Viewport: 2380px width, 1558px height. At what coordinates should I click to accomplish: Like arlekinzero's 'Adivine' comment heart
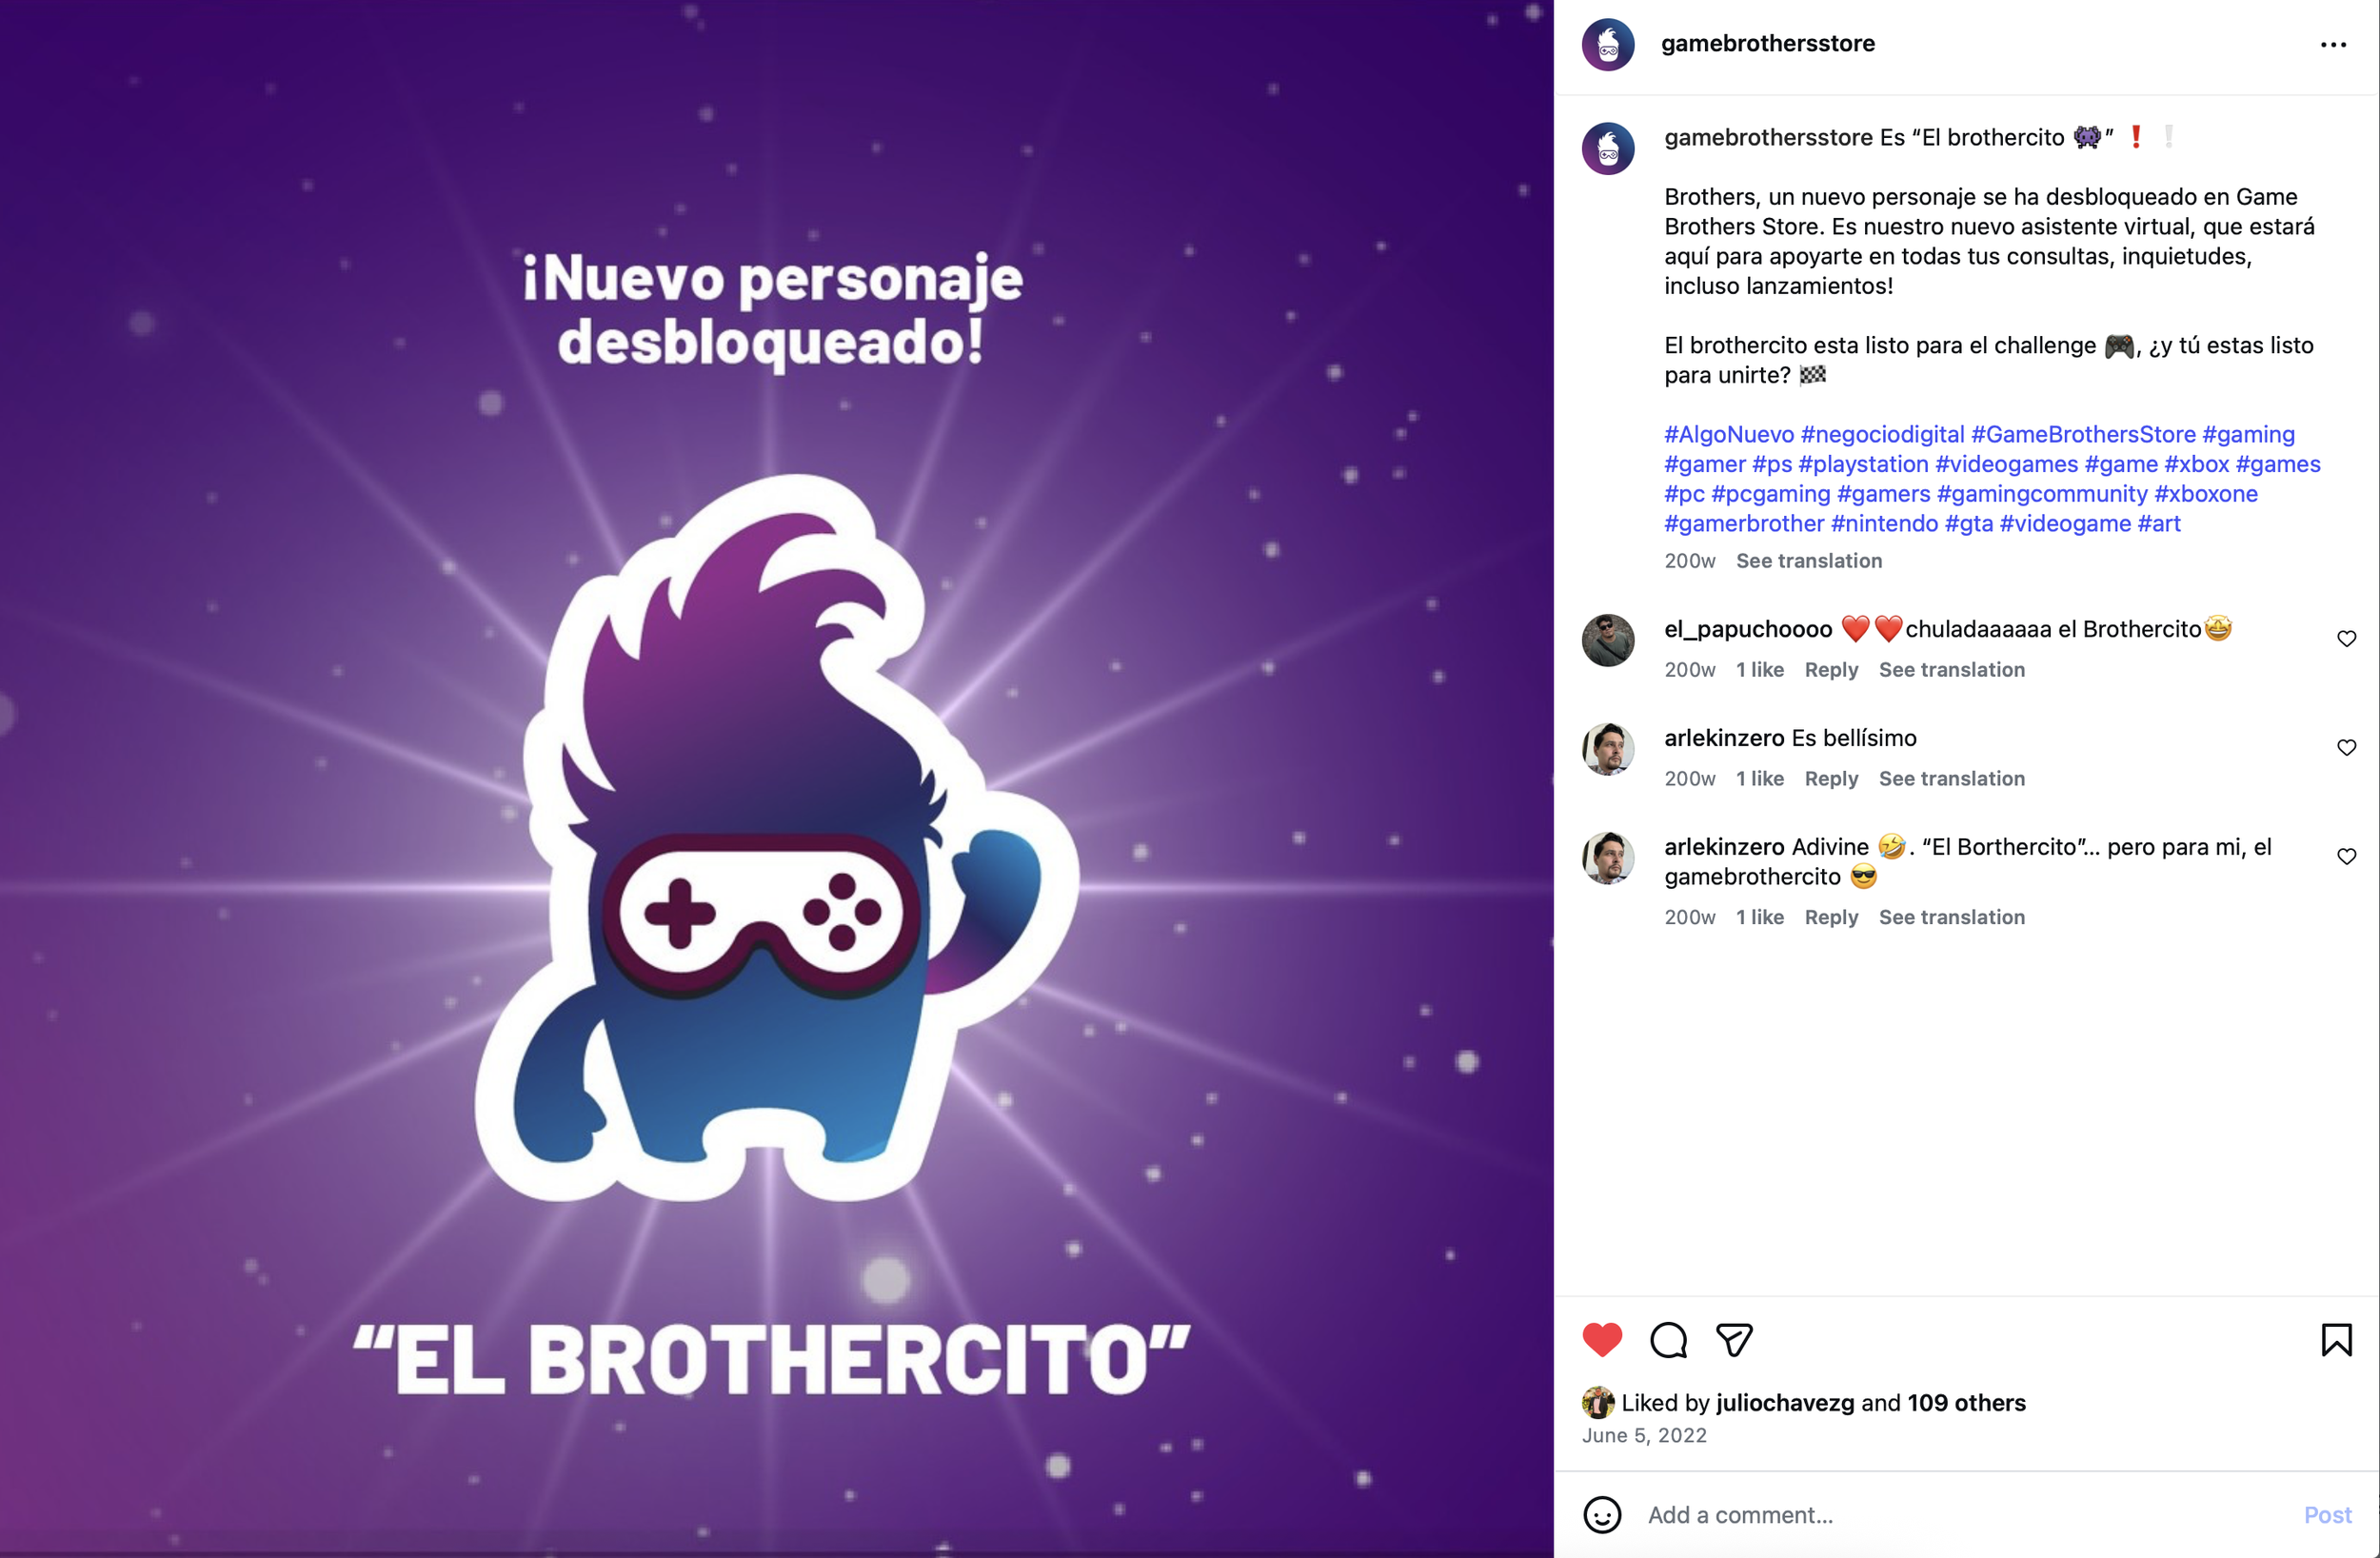point(2346,856)
